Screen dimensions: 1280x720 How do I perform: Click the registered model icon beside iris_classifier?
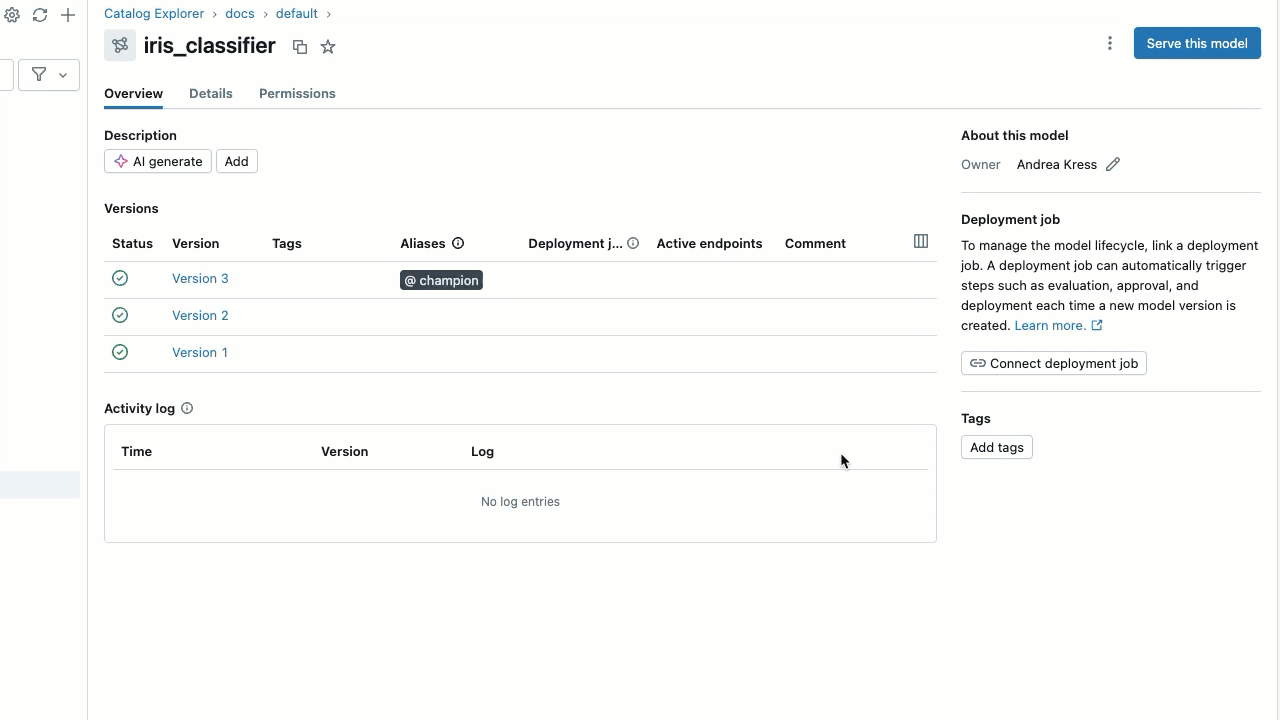click(119, 46)
